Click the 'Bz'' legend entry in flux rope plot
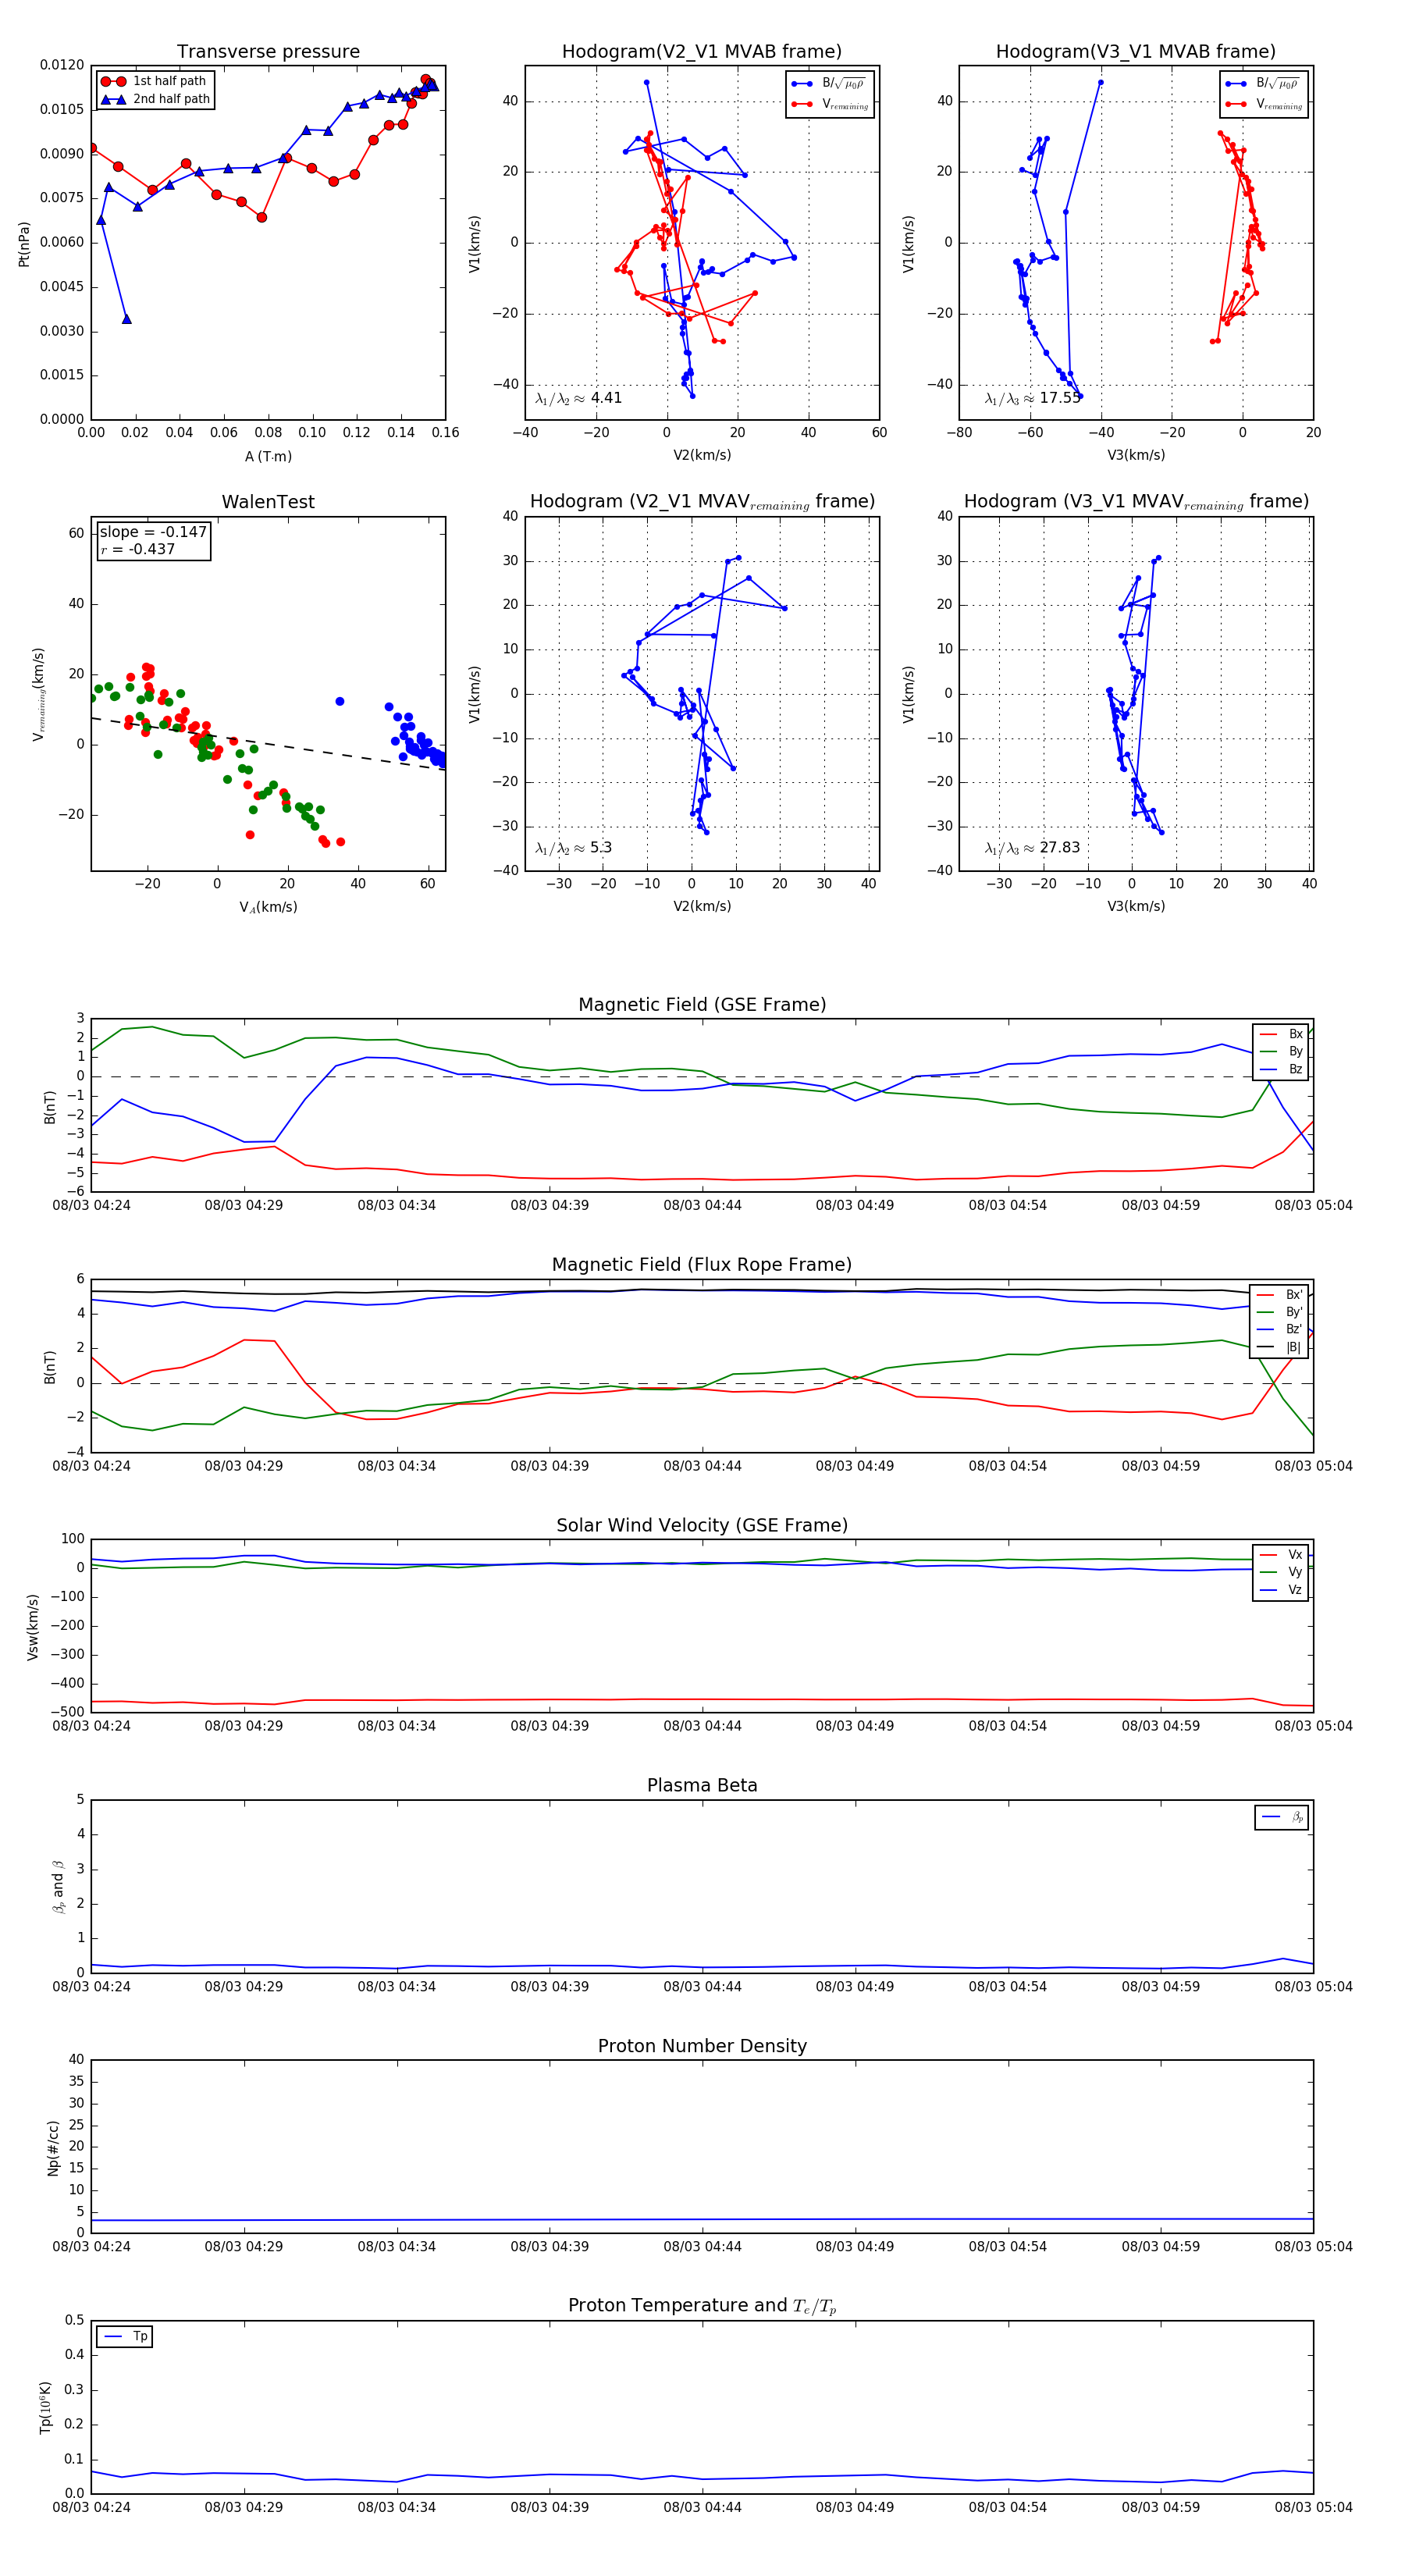 (1280, 1329)
